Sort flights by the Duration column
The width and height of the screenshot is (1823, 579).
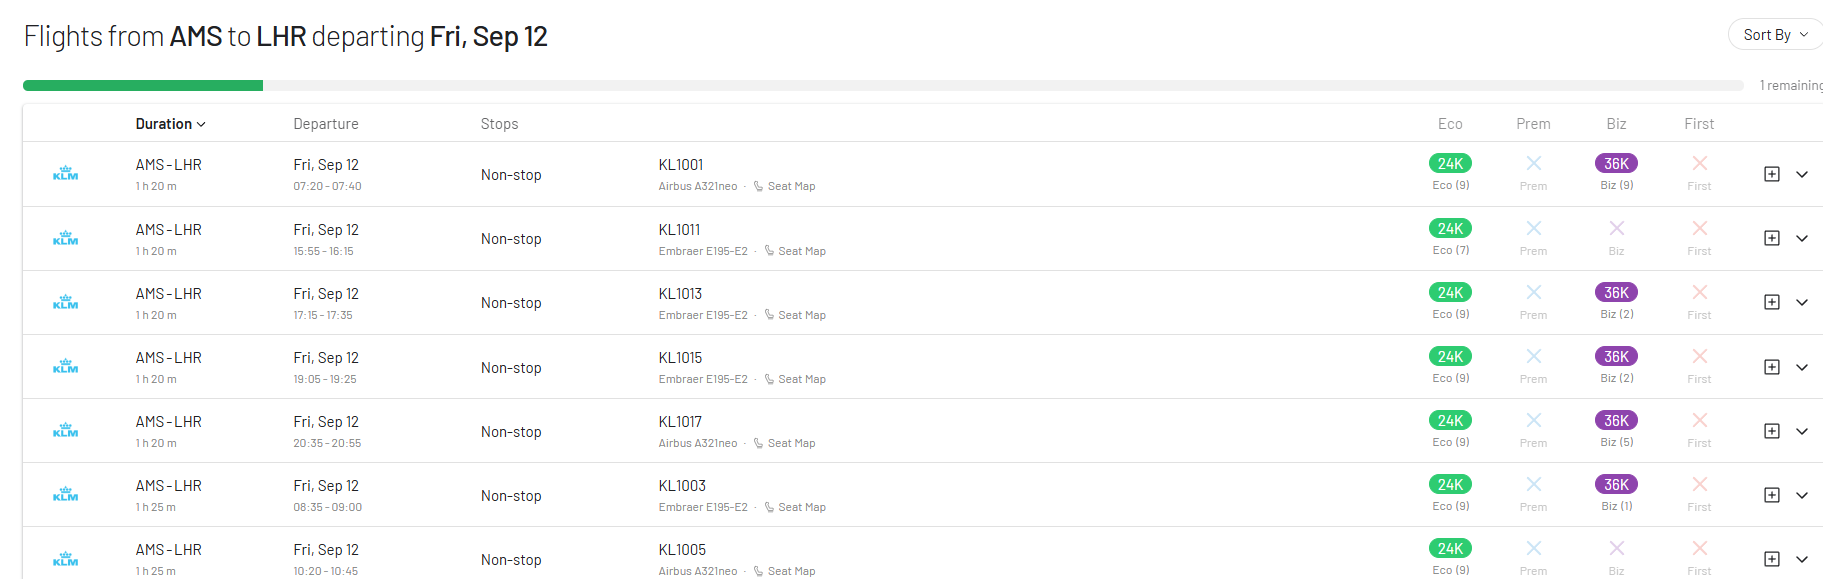(x=170, y=124)
